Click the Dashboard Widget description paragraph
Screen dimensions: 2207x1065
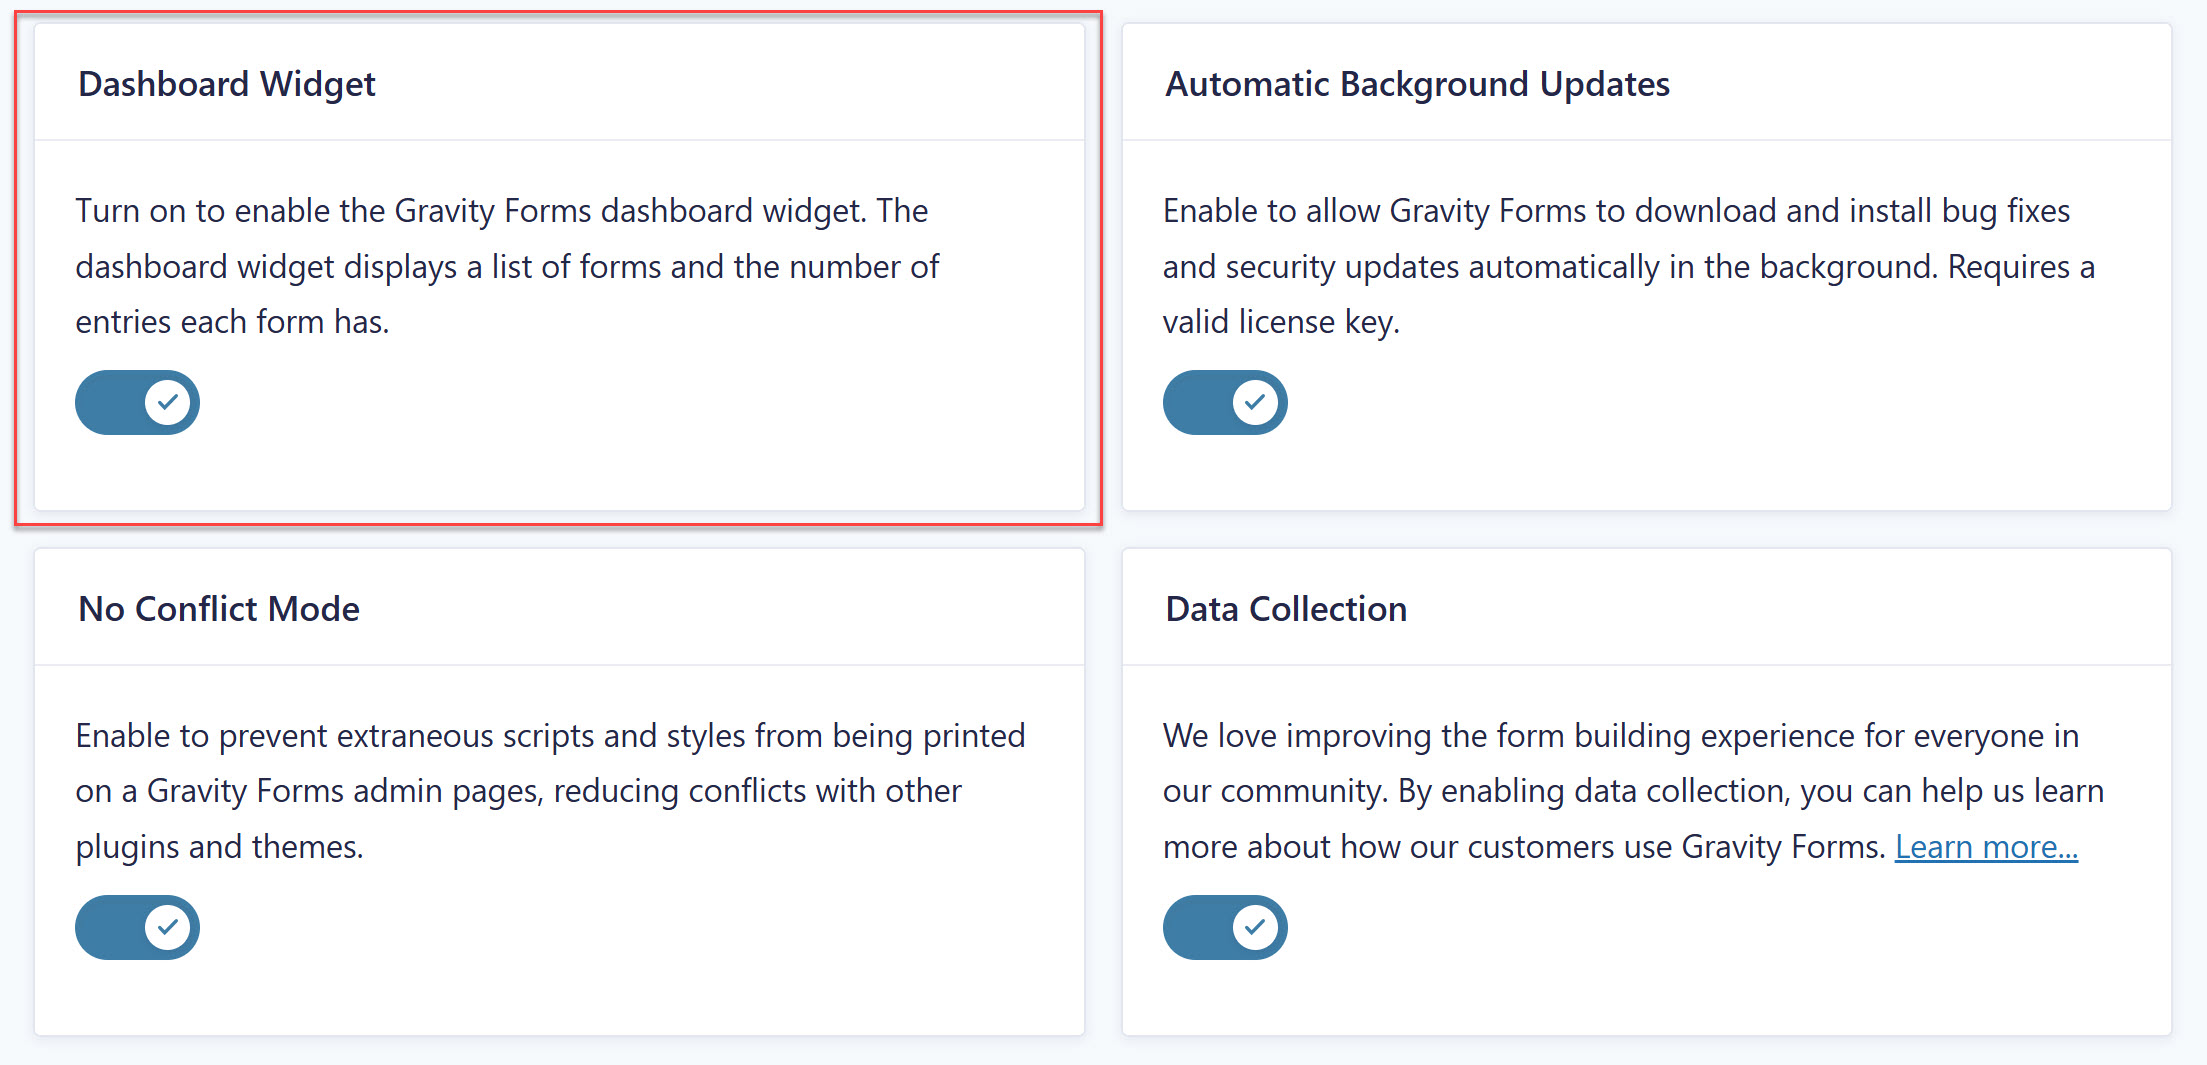tap(507, 266)
